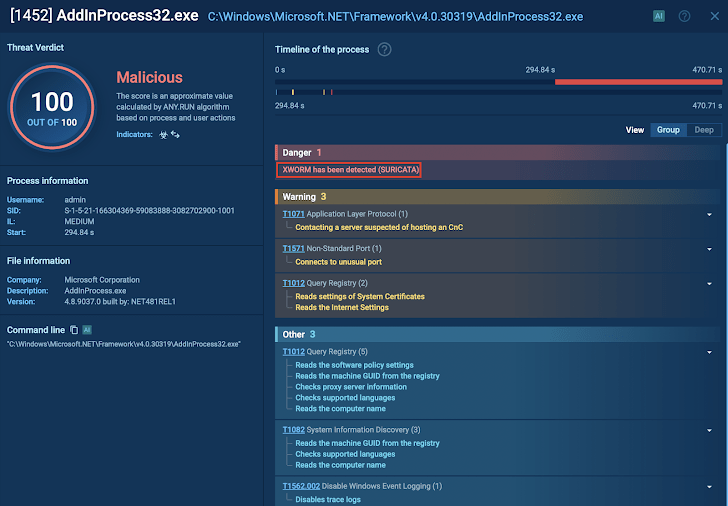Collapse the T1571 Non-Standard Port entry

pyautogui.click(x=709, y=248)
